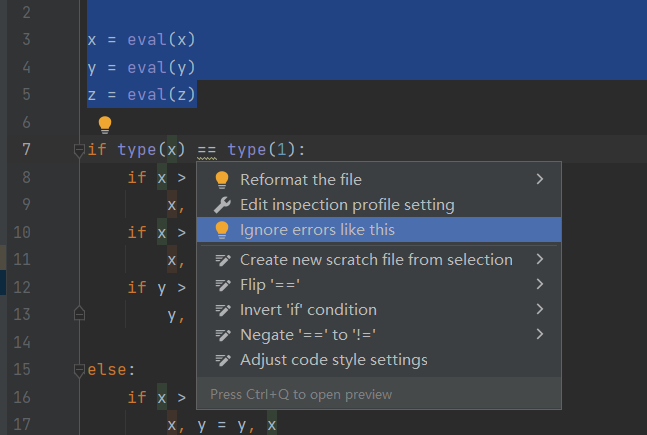Choose Negate '==' to '!='
Image resolution: width=647 pixels, height=435 pixels.
pyautogui.click(x=379, y=335)
